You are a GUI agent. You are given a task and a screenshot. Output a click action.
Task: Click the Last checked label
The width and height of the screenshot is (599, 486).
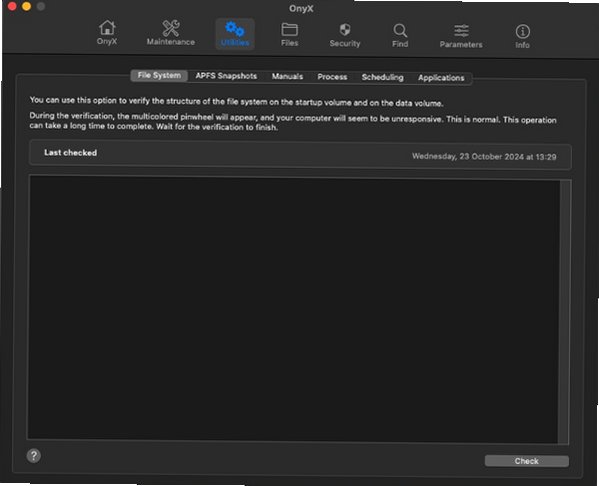[x=70, y=152]
